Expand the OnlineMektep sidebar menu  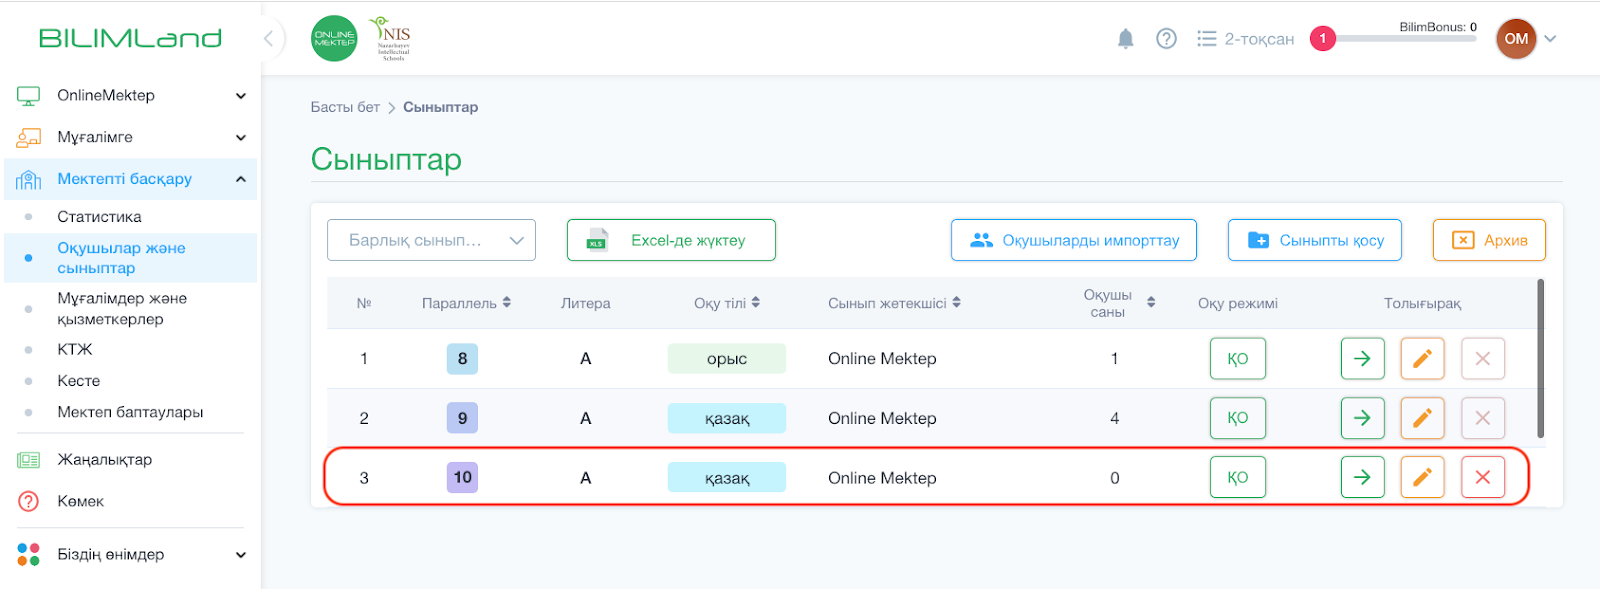[x=131, y=96]
